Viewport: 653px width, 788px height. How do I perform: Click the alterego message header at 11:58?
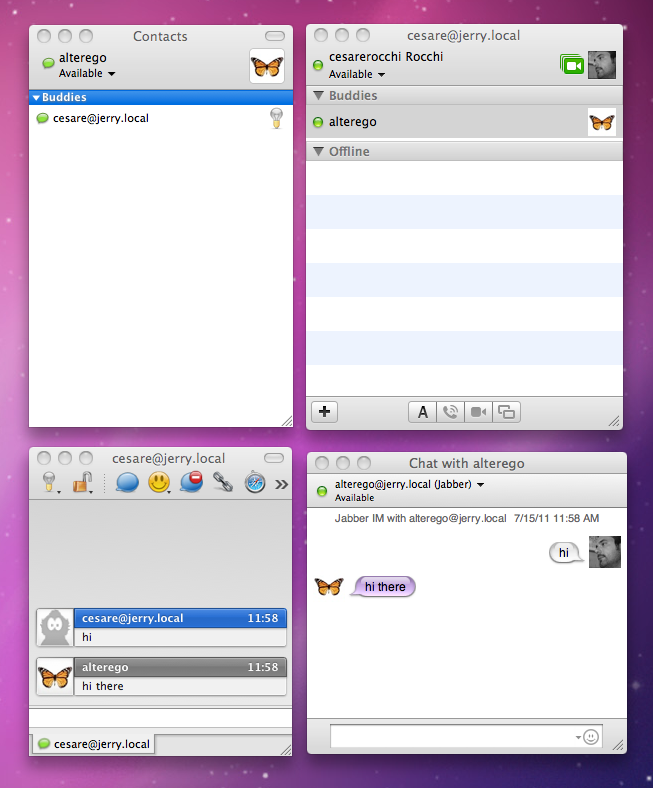(180, 667)
